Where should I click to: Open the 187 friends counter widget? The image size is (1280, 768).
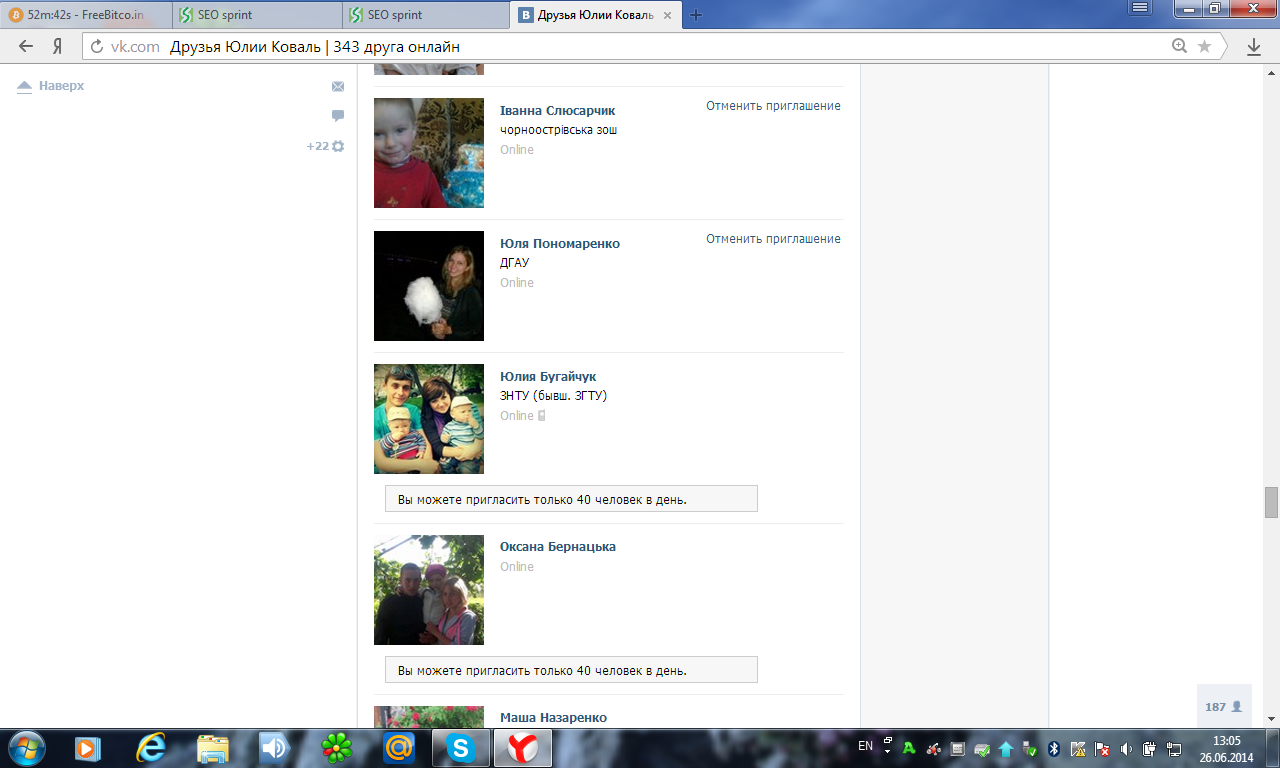tap(1224, 706)
